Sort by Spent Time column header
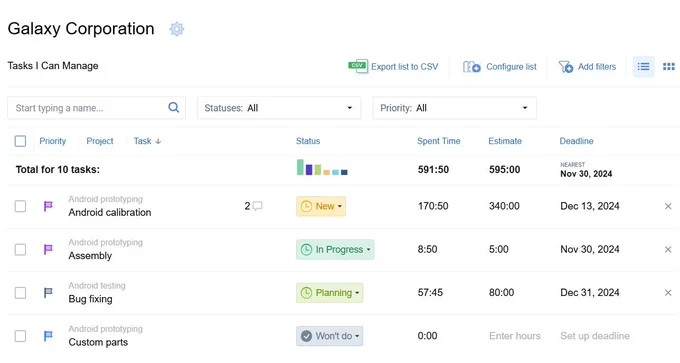Image resolution: width=680 pixels, height=363 pixels. coord(438,141)
